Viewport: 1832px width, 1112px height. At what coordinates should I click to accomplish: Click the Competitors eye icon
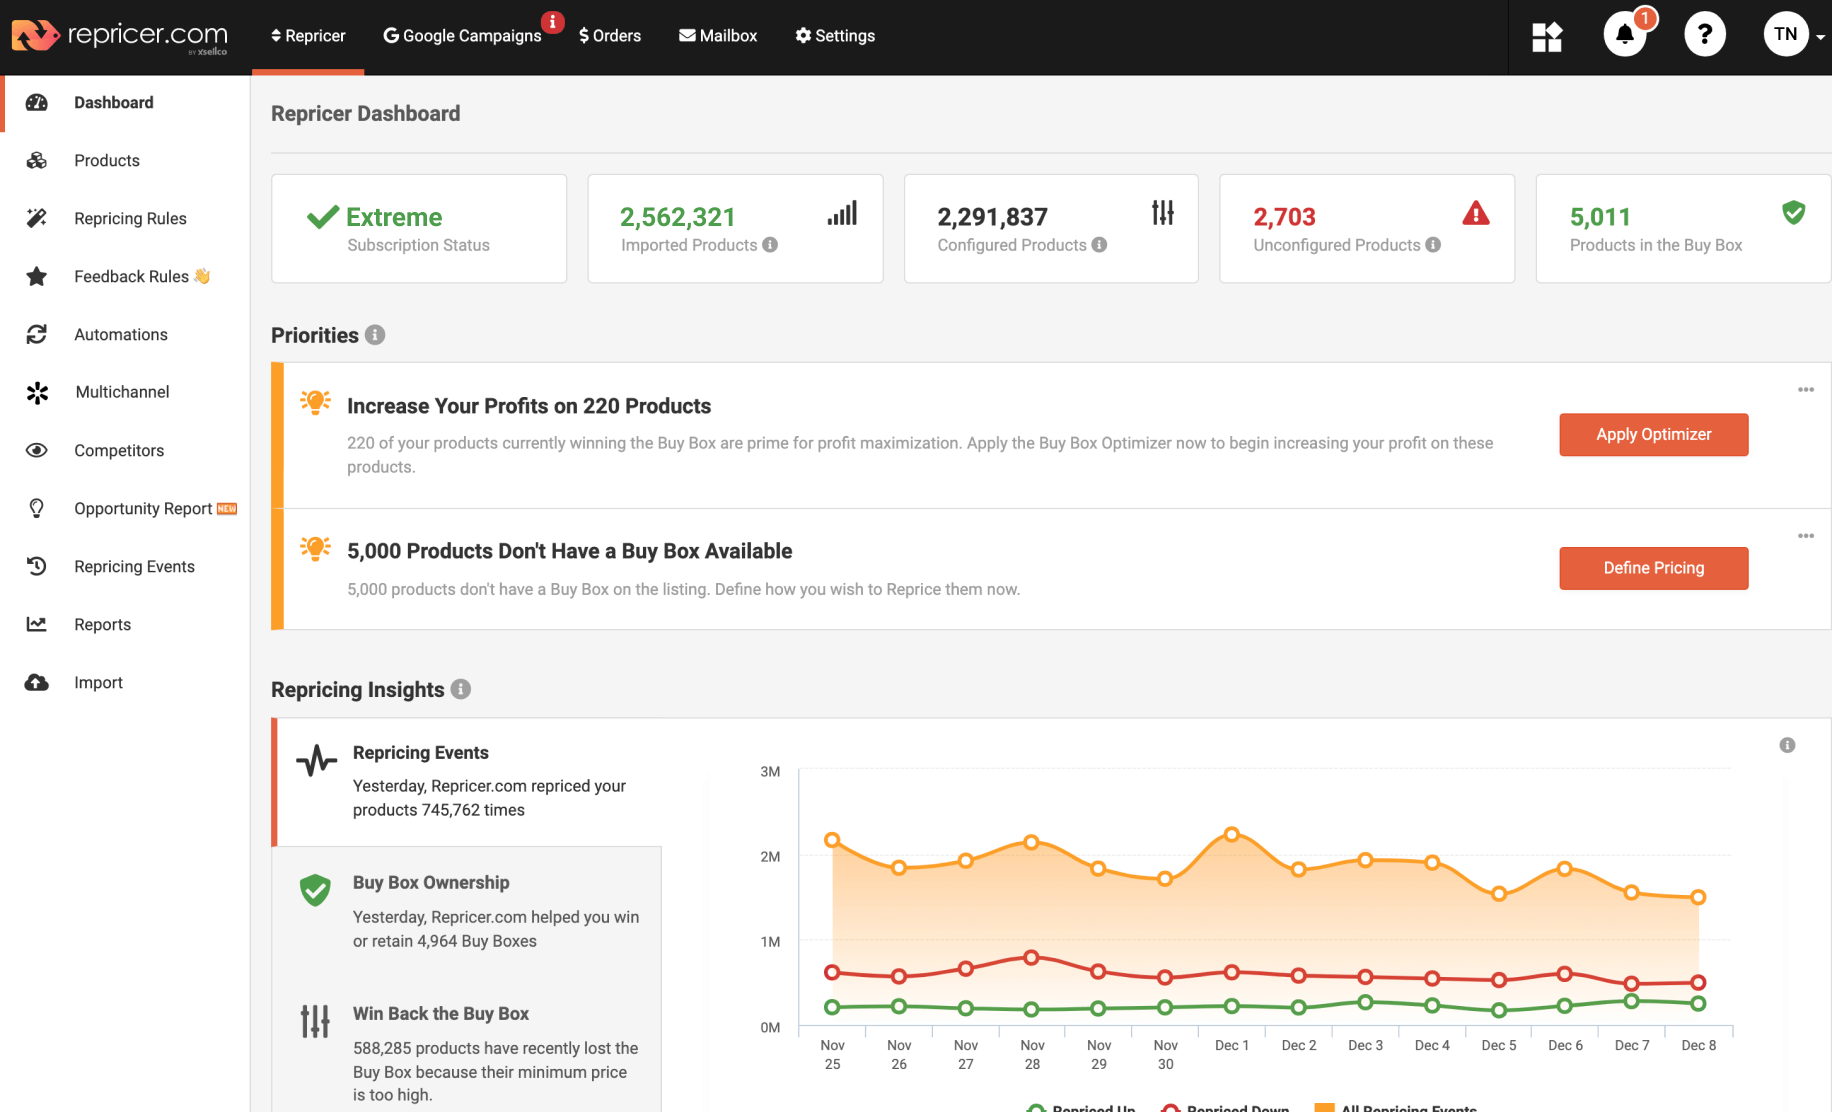coord(37,451)
